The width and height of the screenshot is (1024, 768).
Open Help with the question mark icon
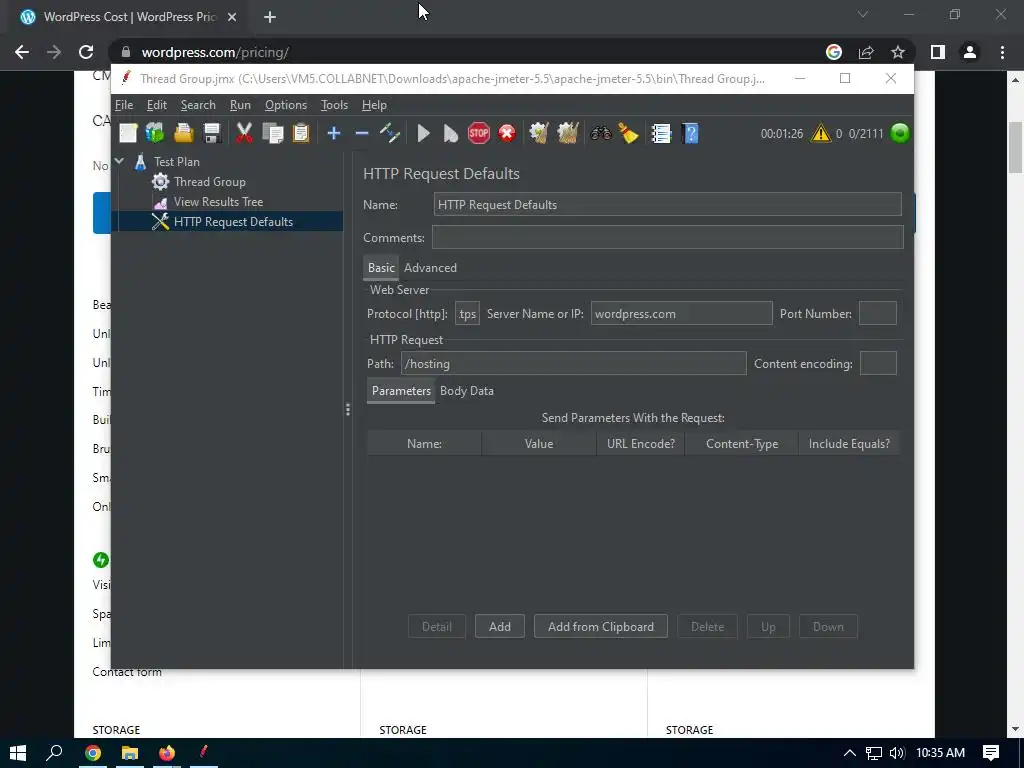(690, 133)
